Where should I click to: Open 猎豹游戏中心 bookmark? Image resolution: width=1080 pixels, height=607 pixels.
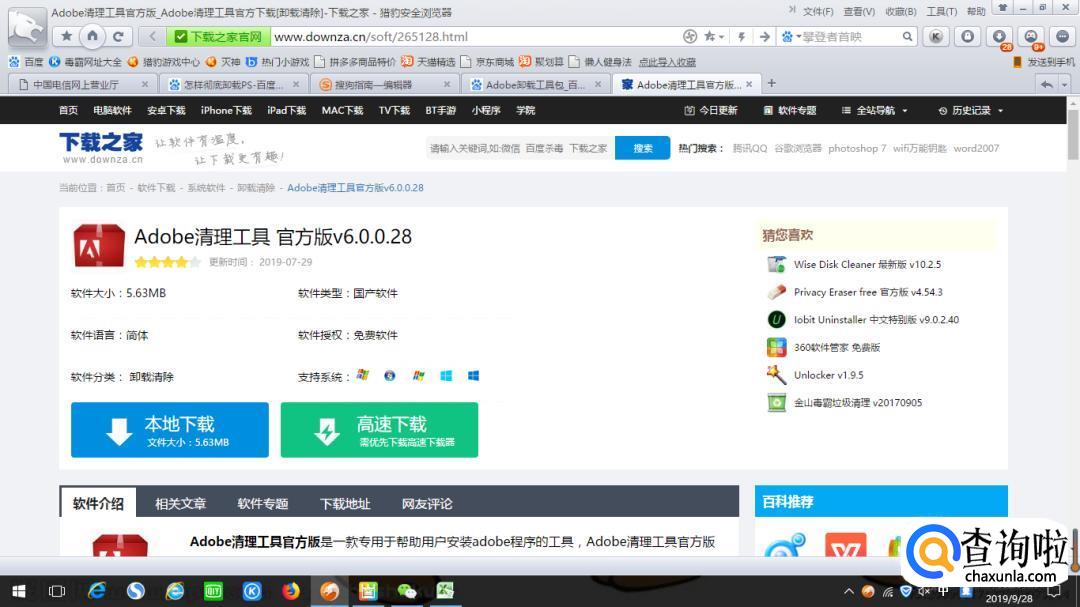[x=163, y=62]
